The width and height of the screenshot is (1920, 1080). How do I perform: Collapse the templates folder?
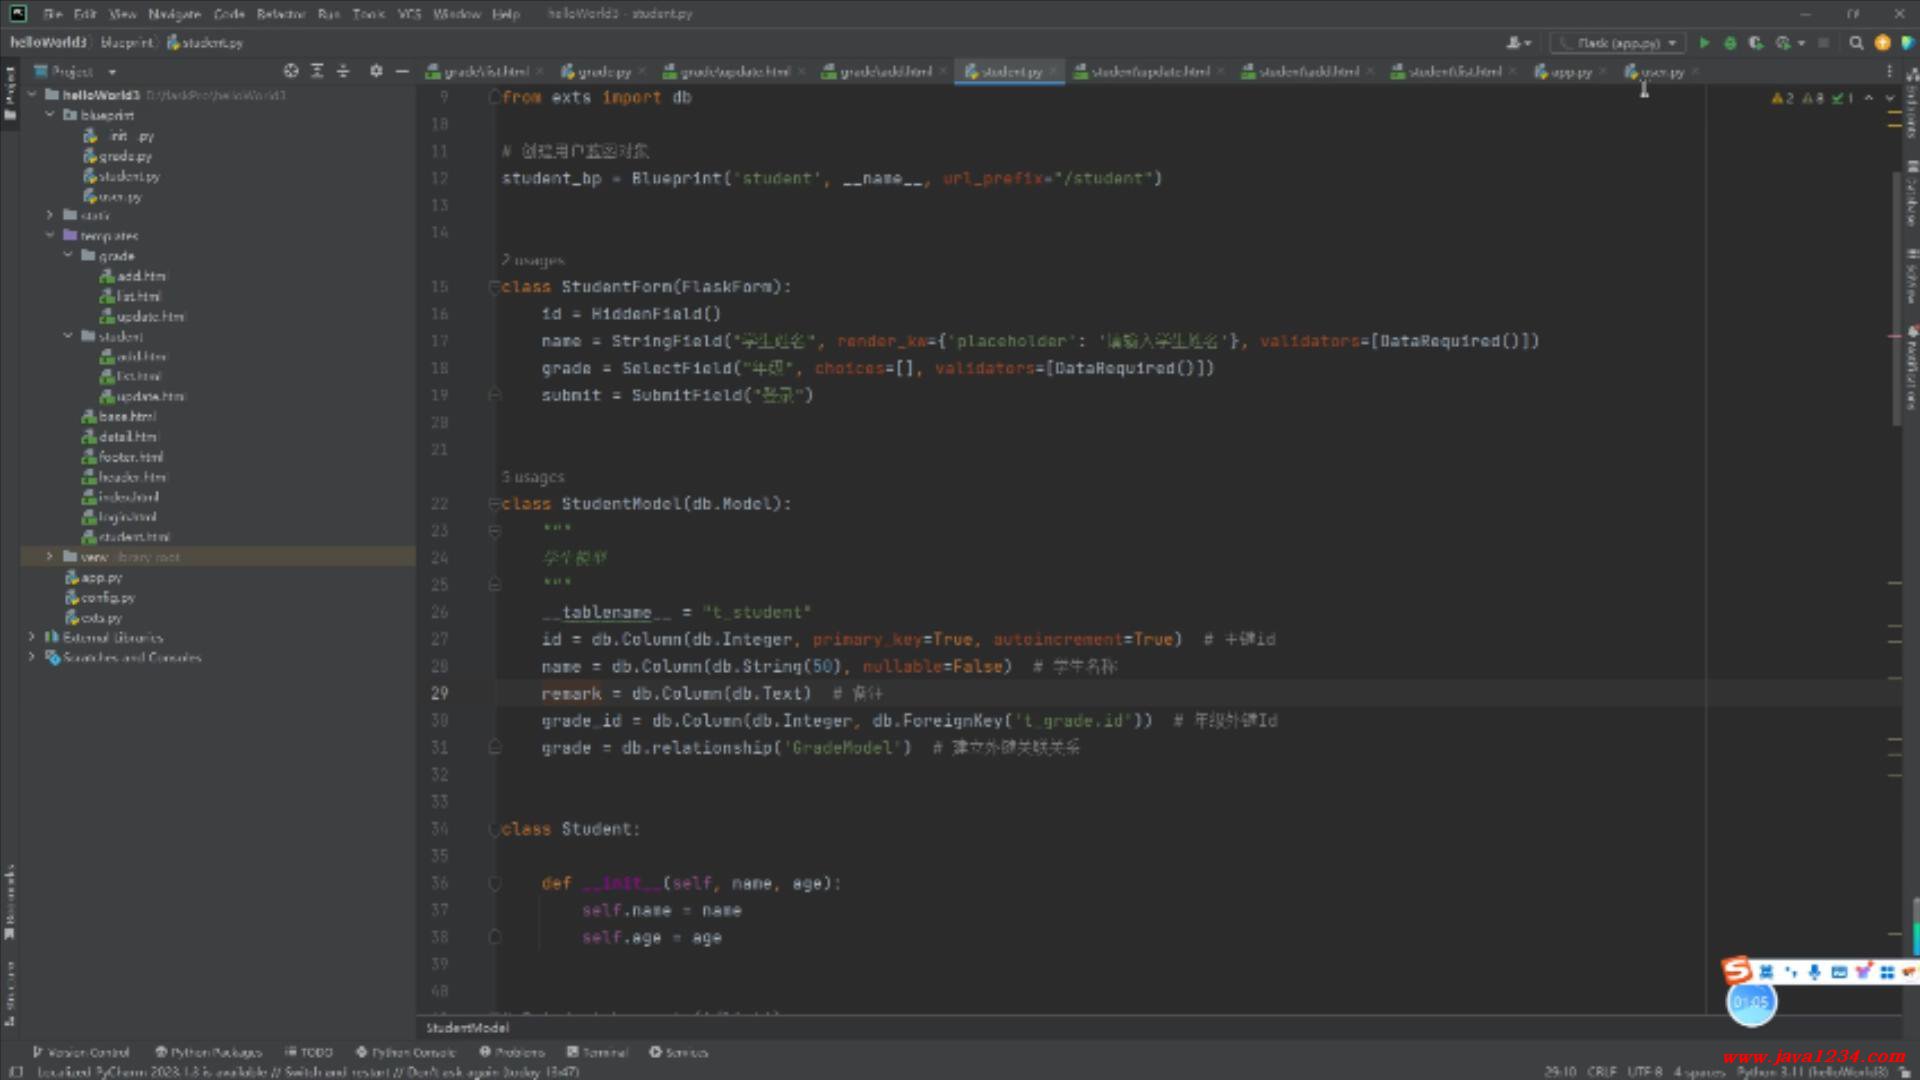tap(49, 236)
